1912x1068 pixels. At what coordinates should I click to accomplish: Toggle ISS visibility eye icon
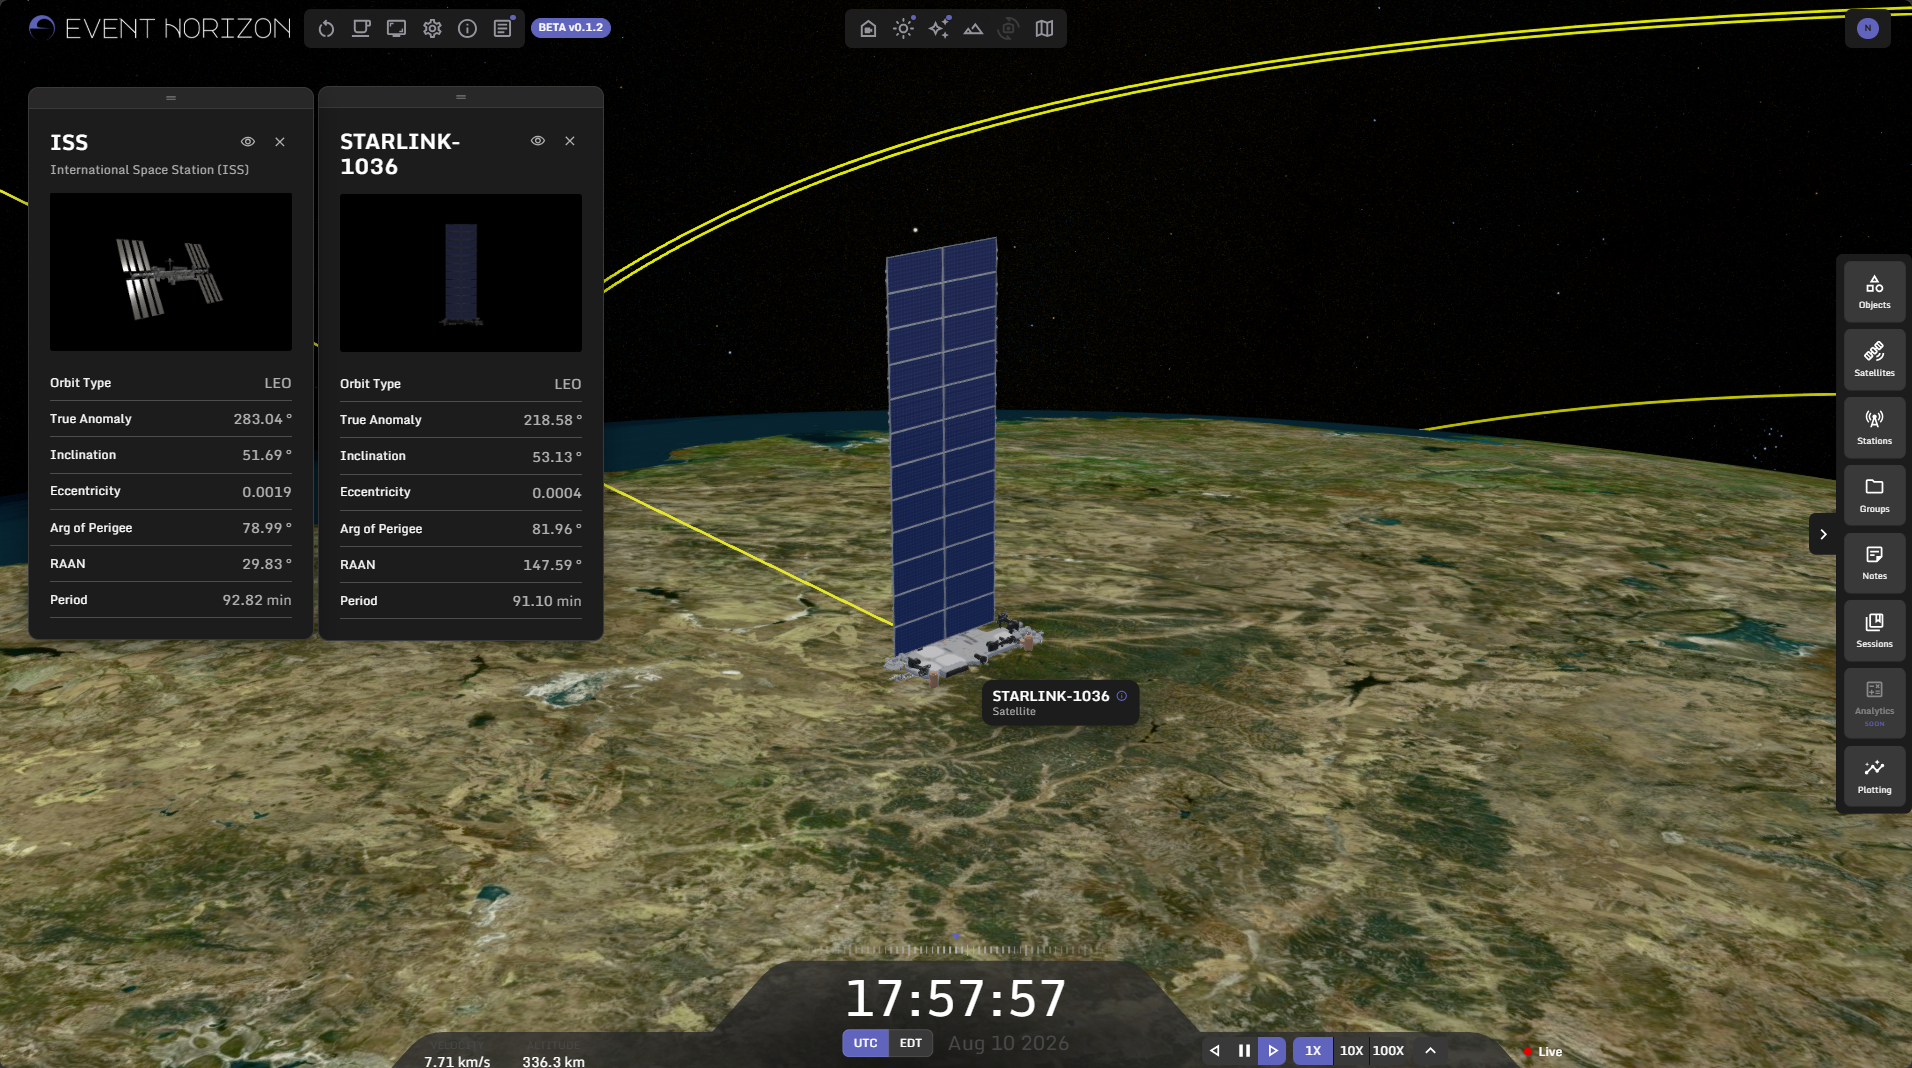[x=248, y=142]
